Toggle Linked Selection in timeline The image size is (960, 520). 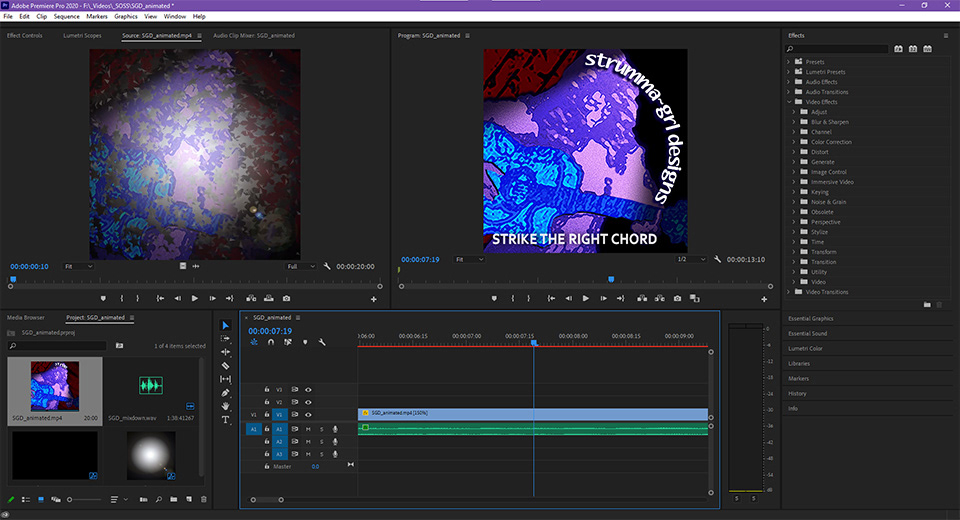(288, 342)
